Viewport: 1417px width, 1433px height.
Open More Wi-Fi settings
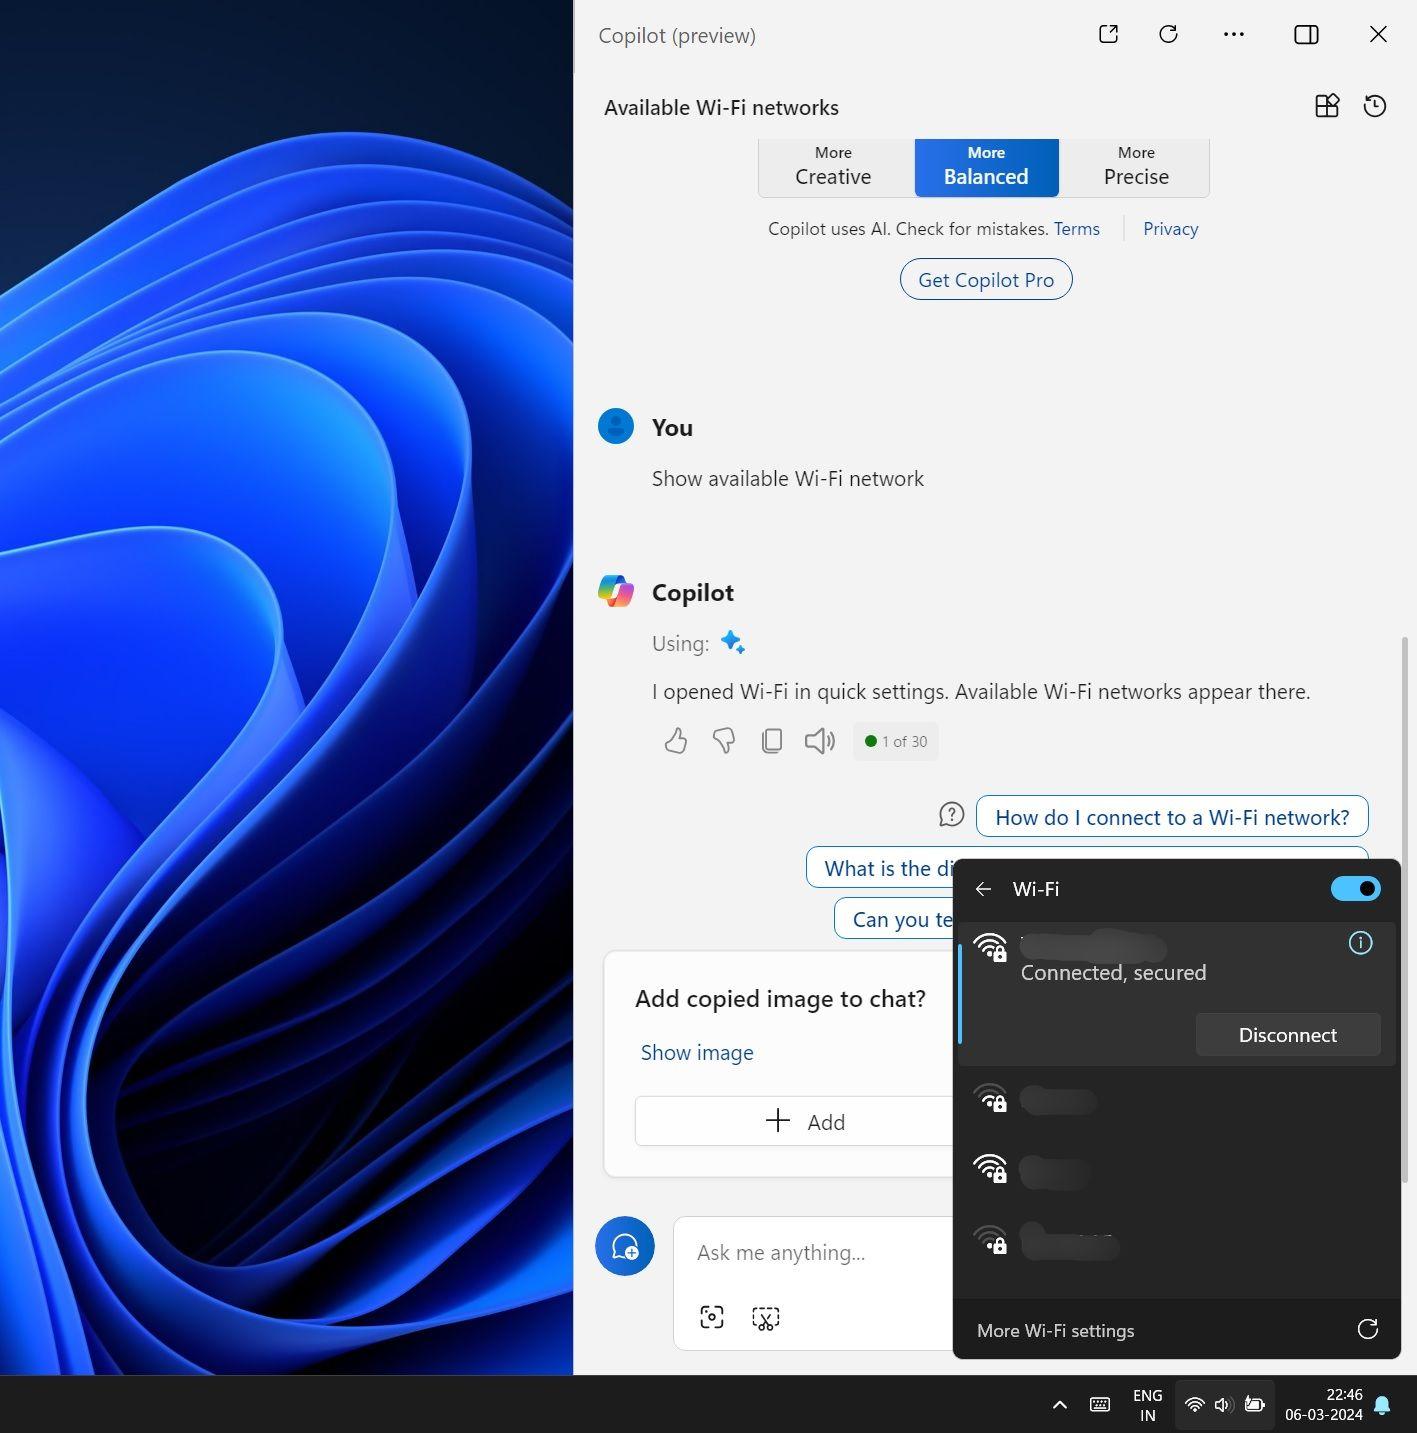coord(1055,1330)
